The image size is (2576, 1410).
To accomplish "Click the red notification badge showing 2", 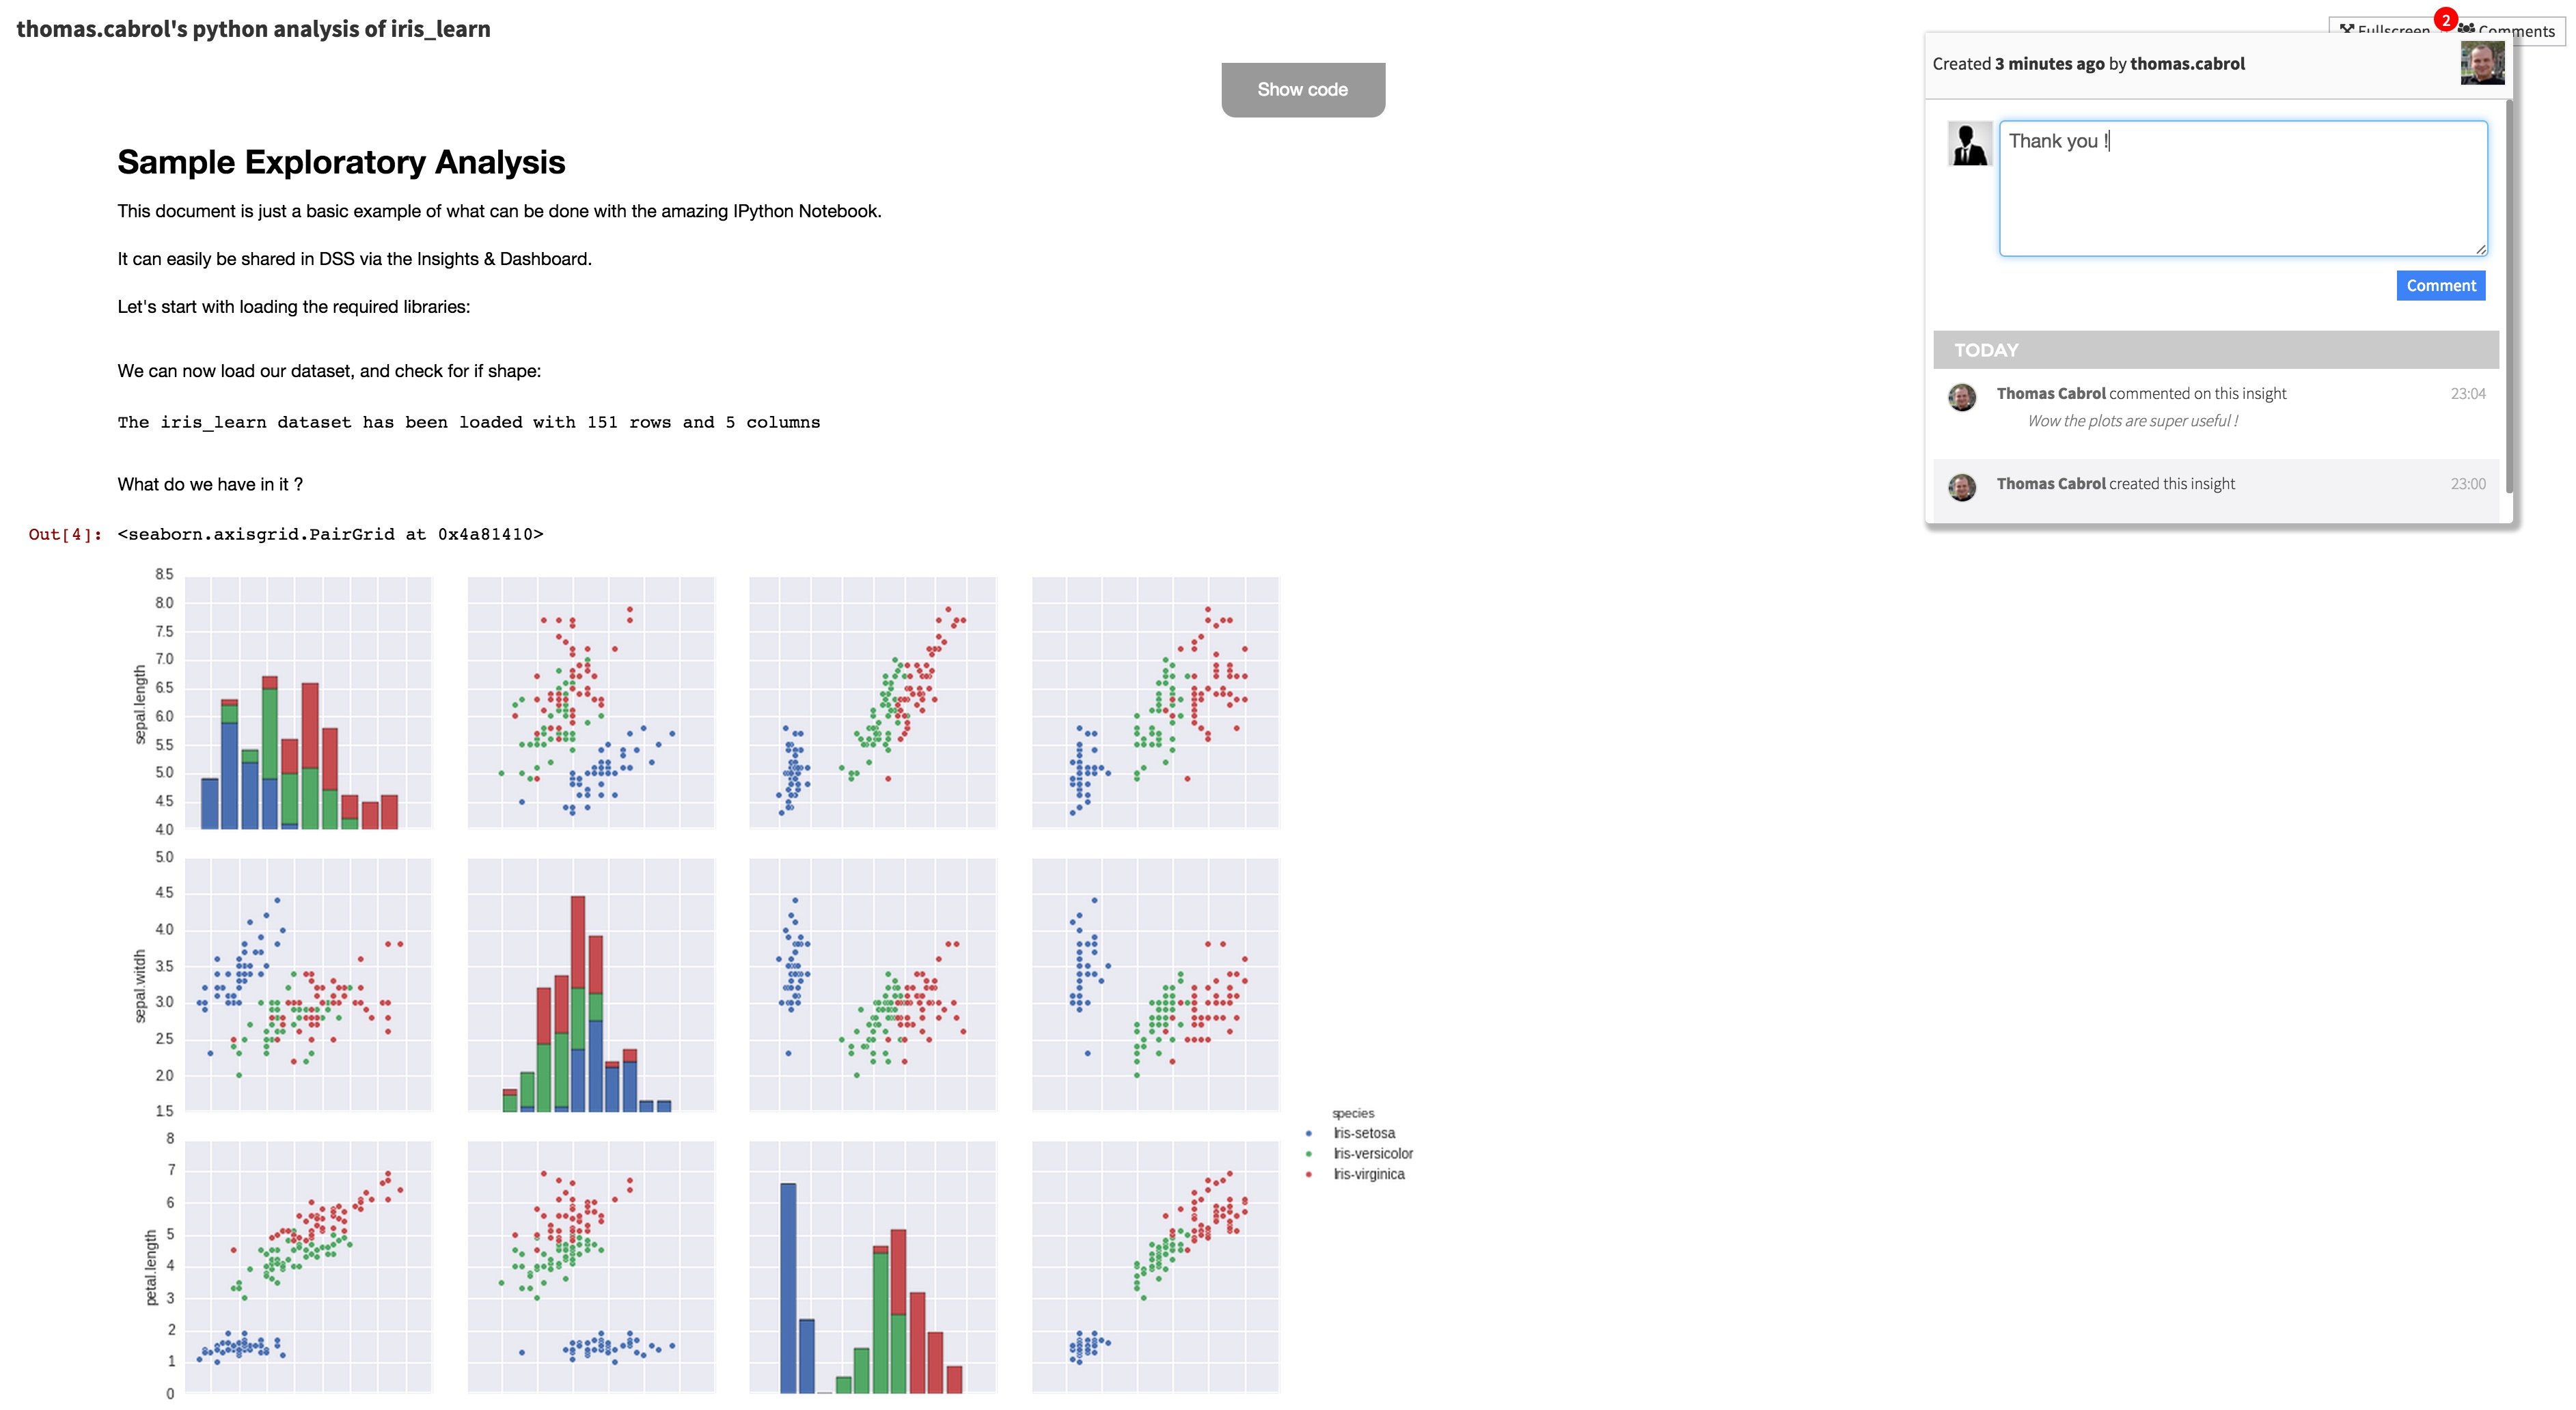I will pyautogui.click(x=2446, y=20).
